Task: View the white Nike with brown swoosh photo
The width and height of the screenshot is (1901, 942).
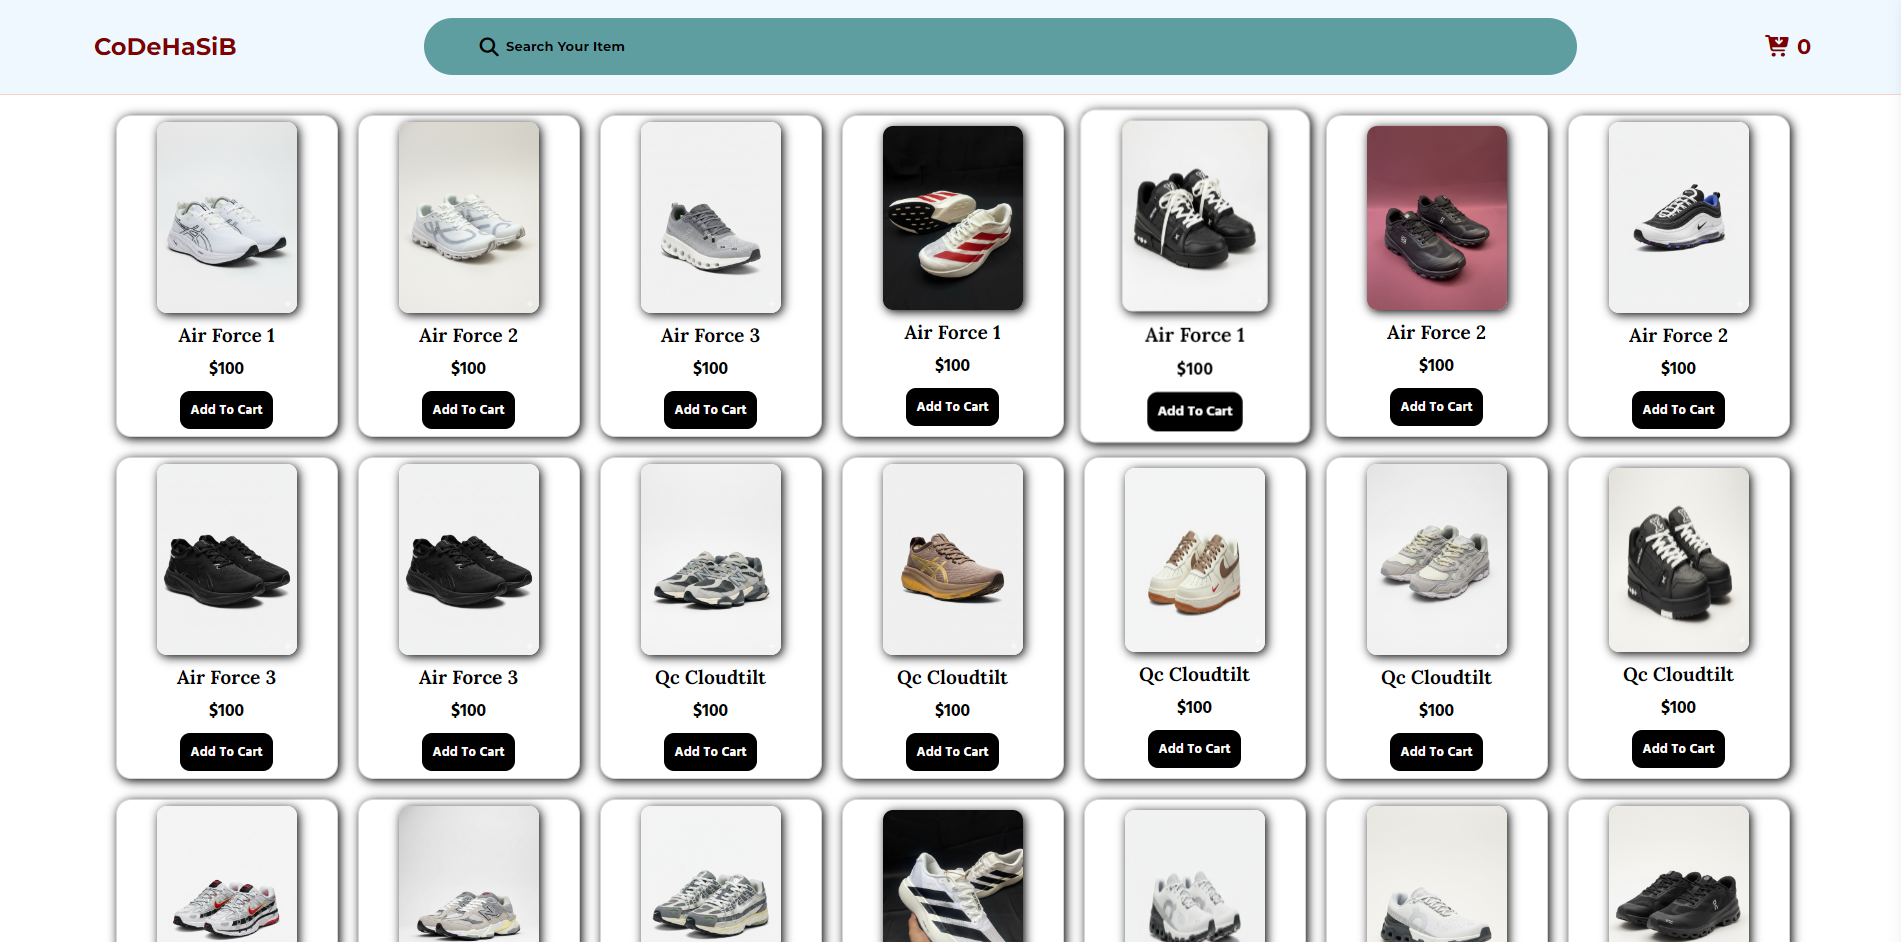Action: pos(1194,559)
